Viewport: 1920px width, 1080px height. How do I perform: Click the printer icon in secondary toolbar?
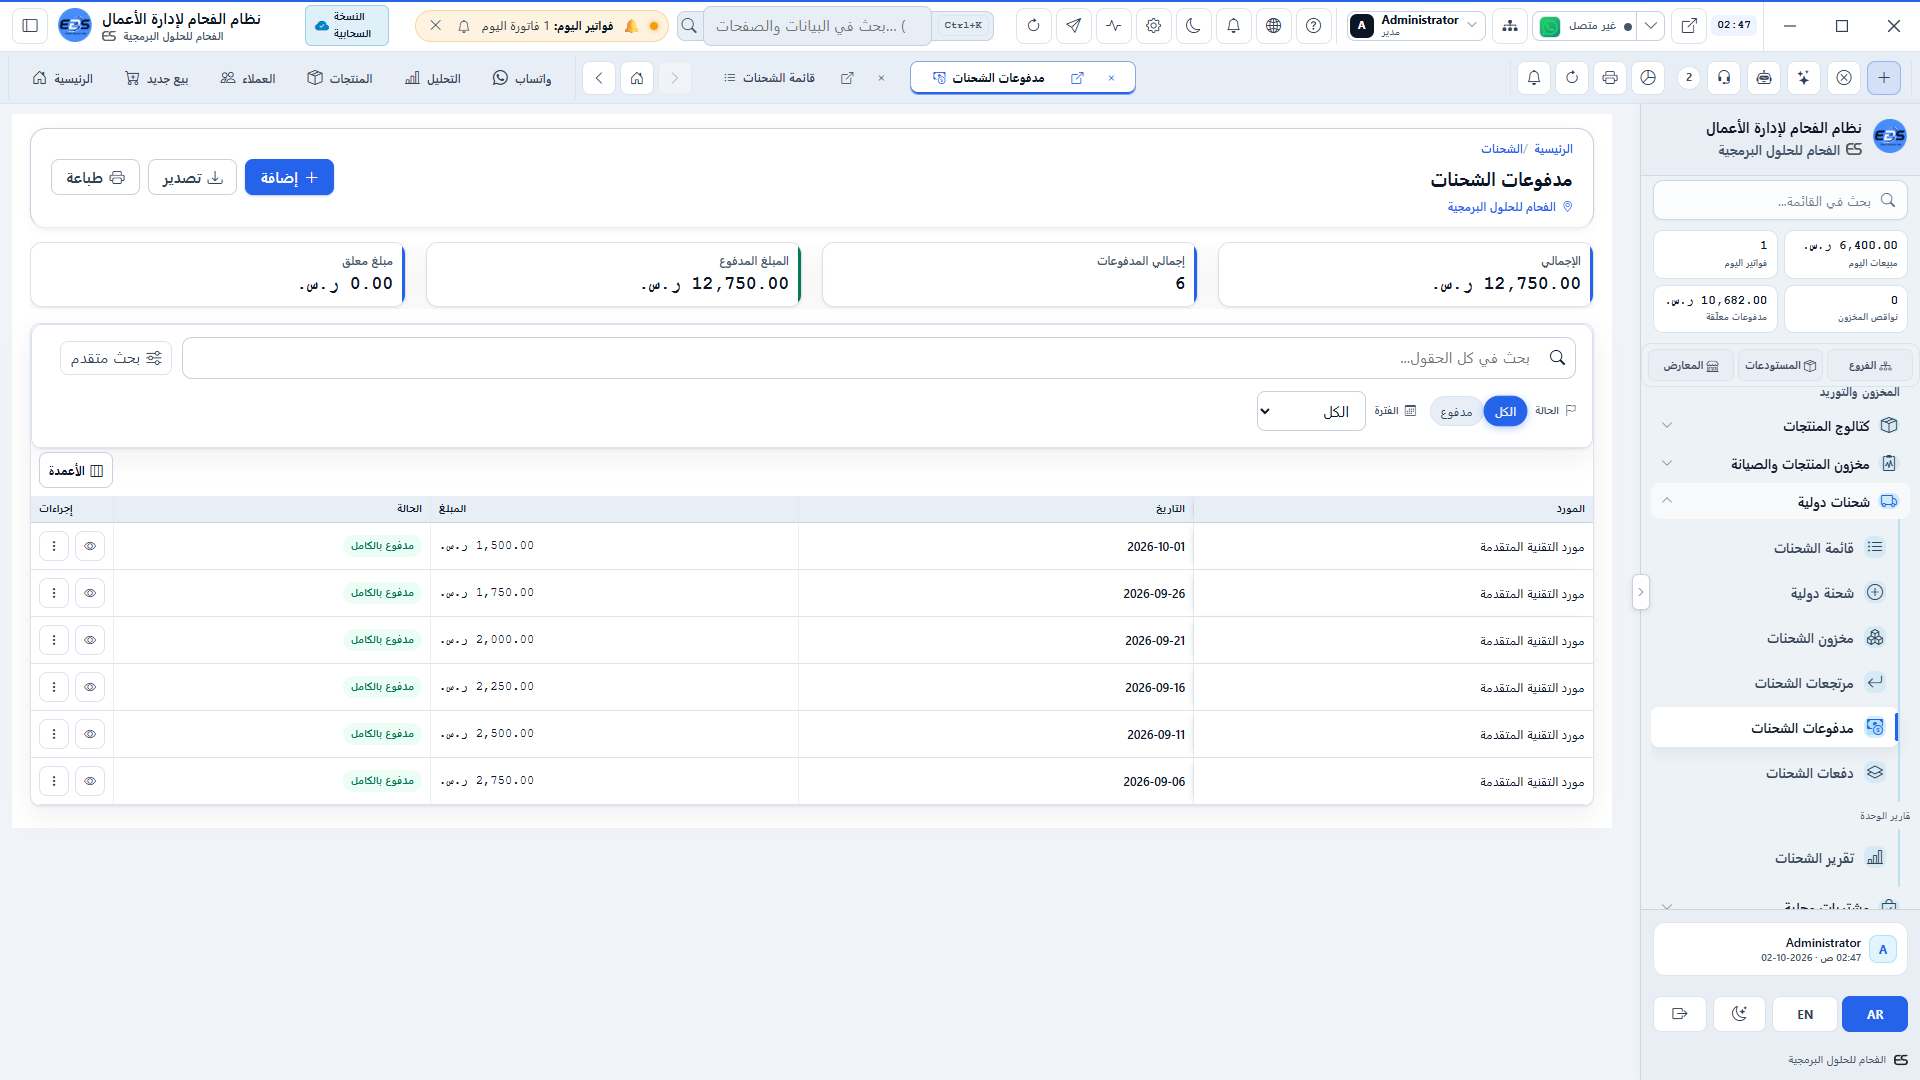[x=1610, y=78]
